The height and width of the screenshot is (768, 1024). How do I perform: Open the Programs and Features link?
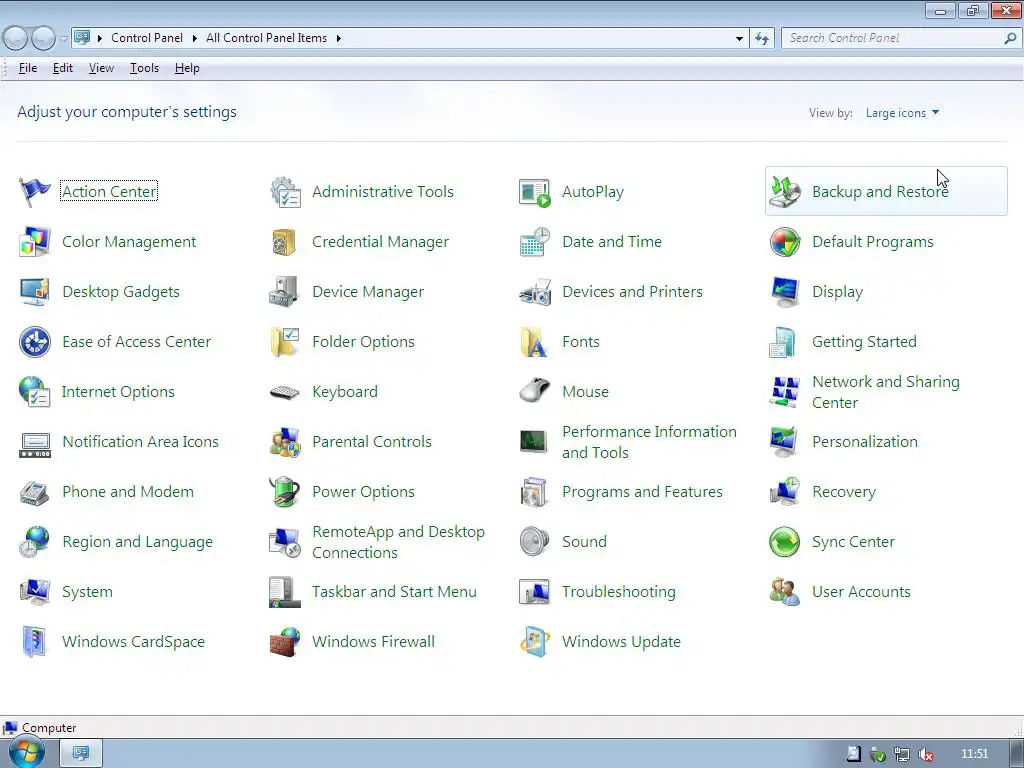642,492
